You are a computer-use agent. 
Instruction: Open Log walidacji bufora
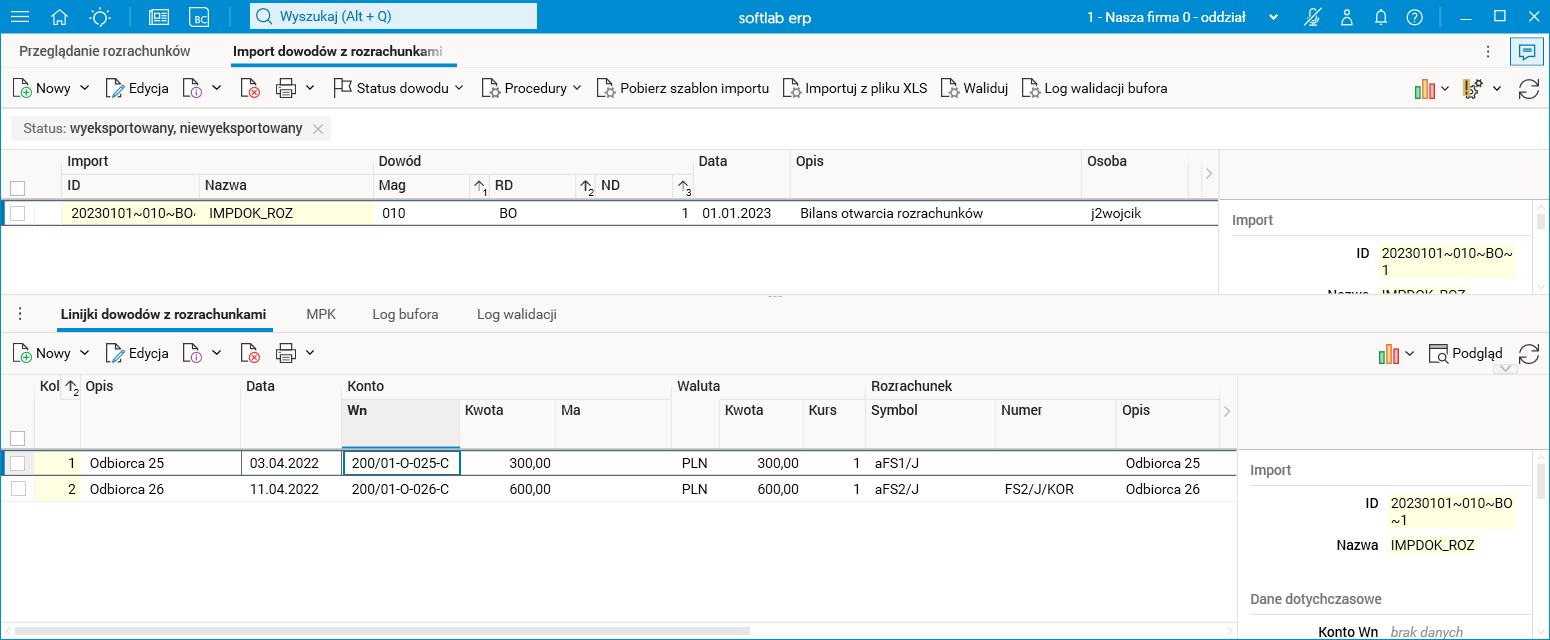(1094, 88)
